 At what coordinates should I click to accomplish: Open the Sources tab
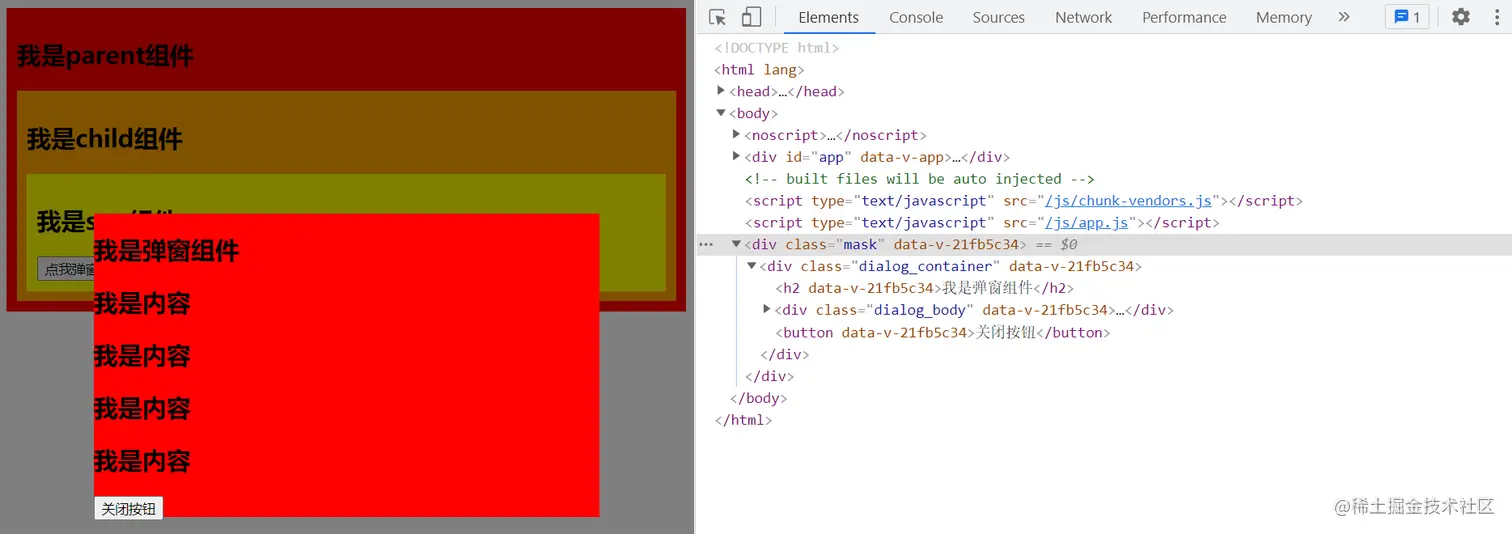998,17
